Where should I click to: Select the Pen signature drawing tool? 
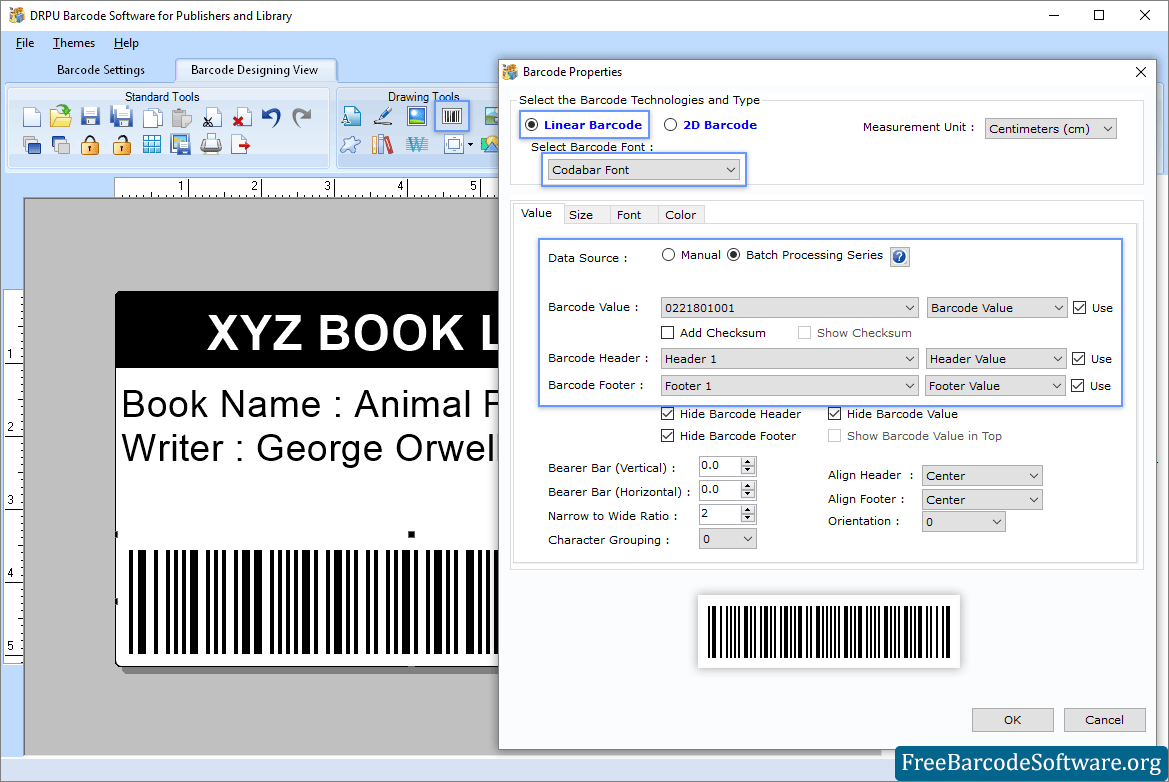click(x=383, y=116)
